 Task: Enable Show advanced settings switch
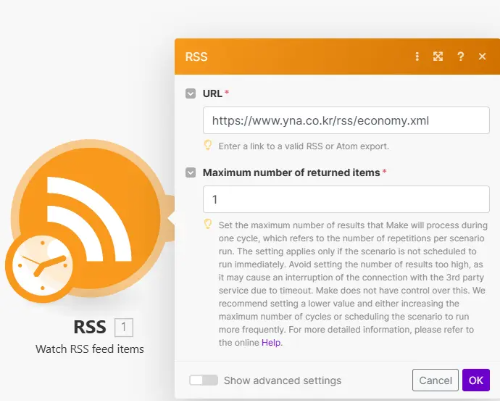click(203, 380)
